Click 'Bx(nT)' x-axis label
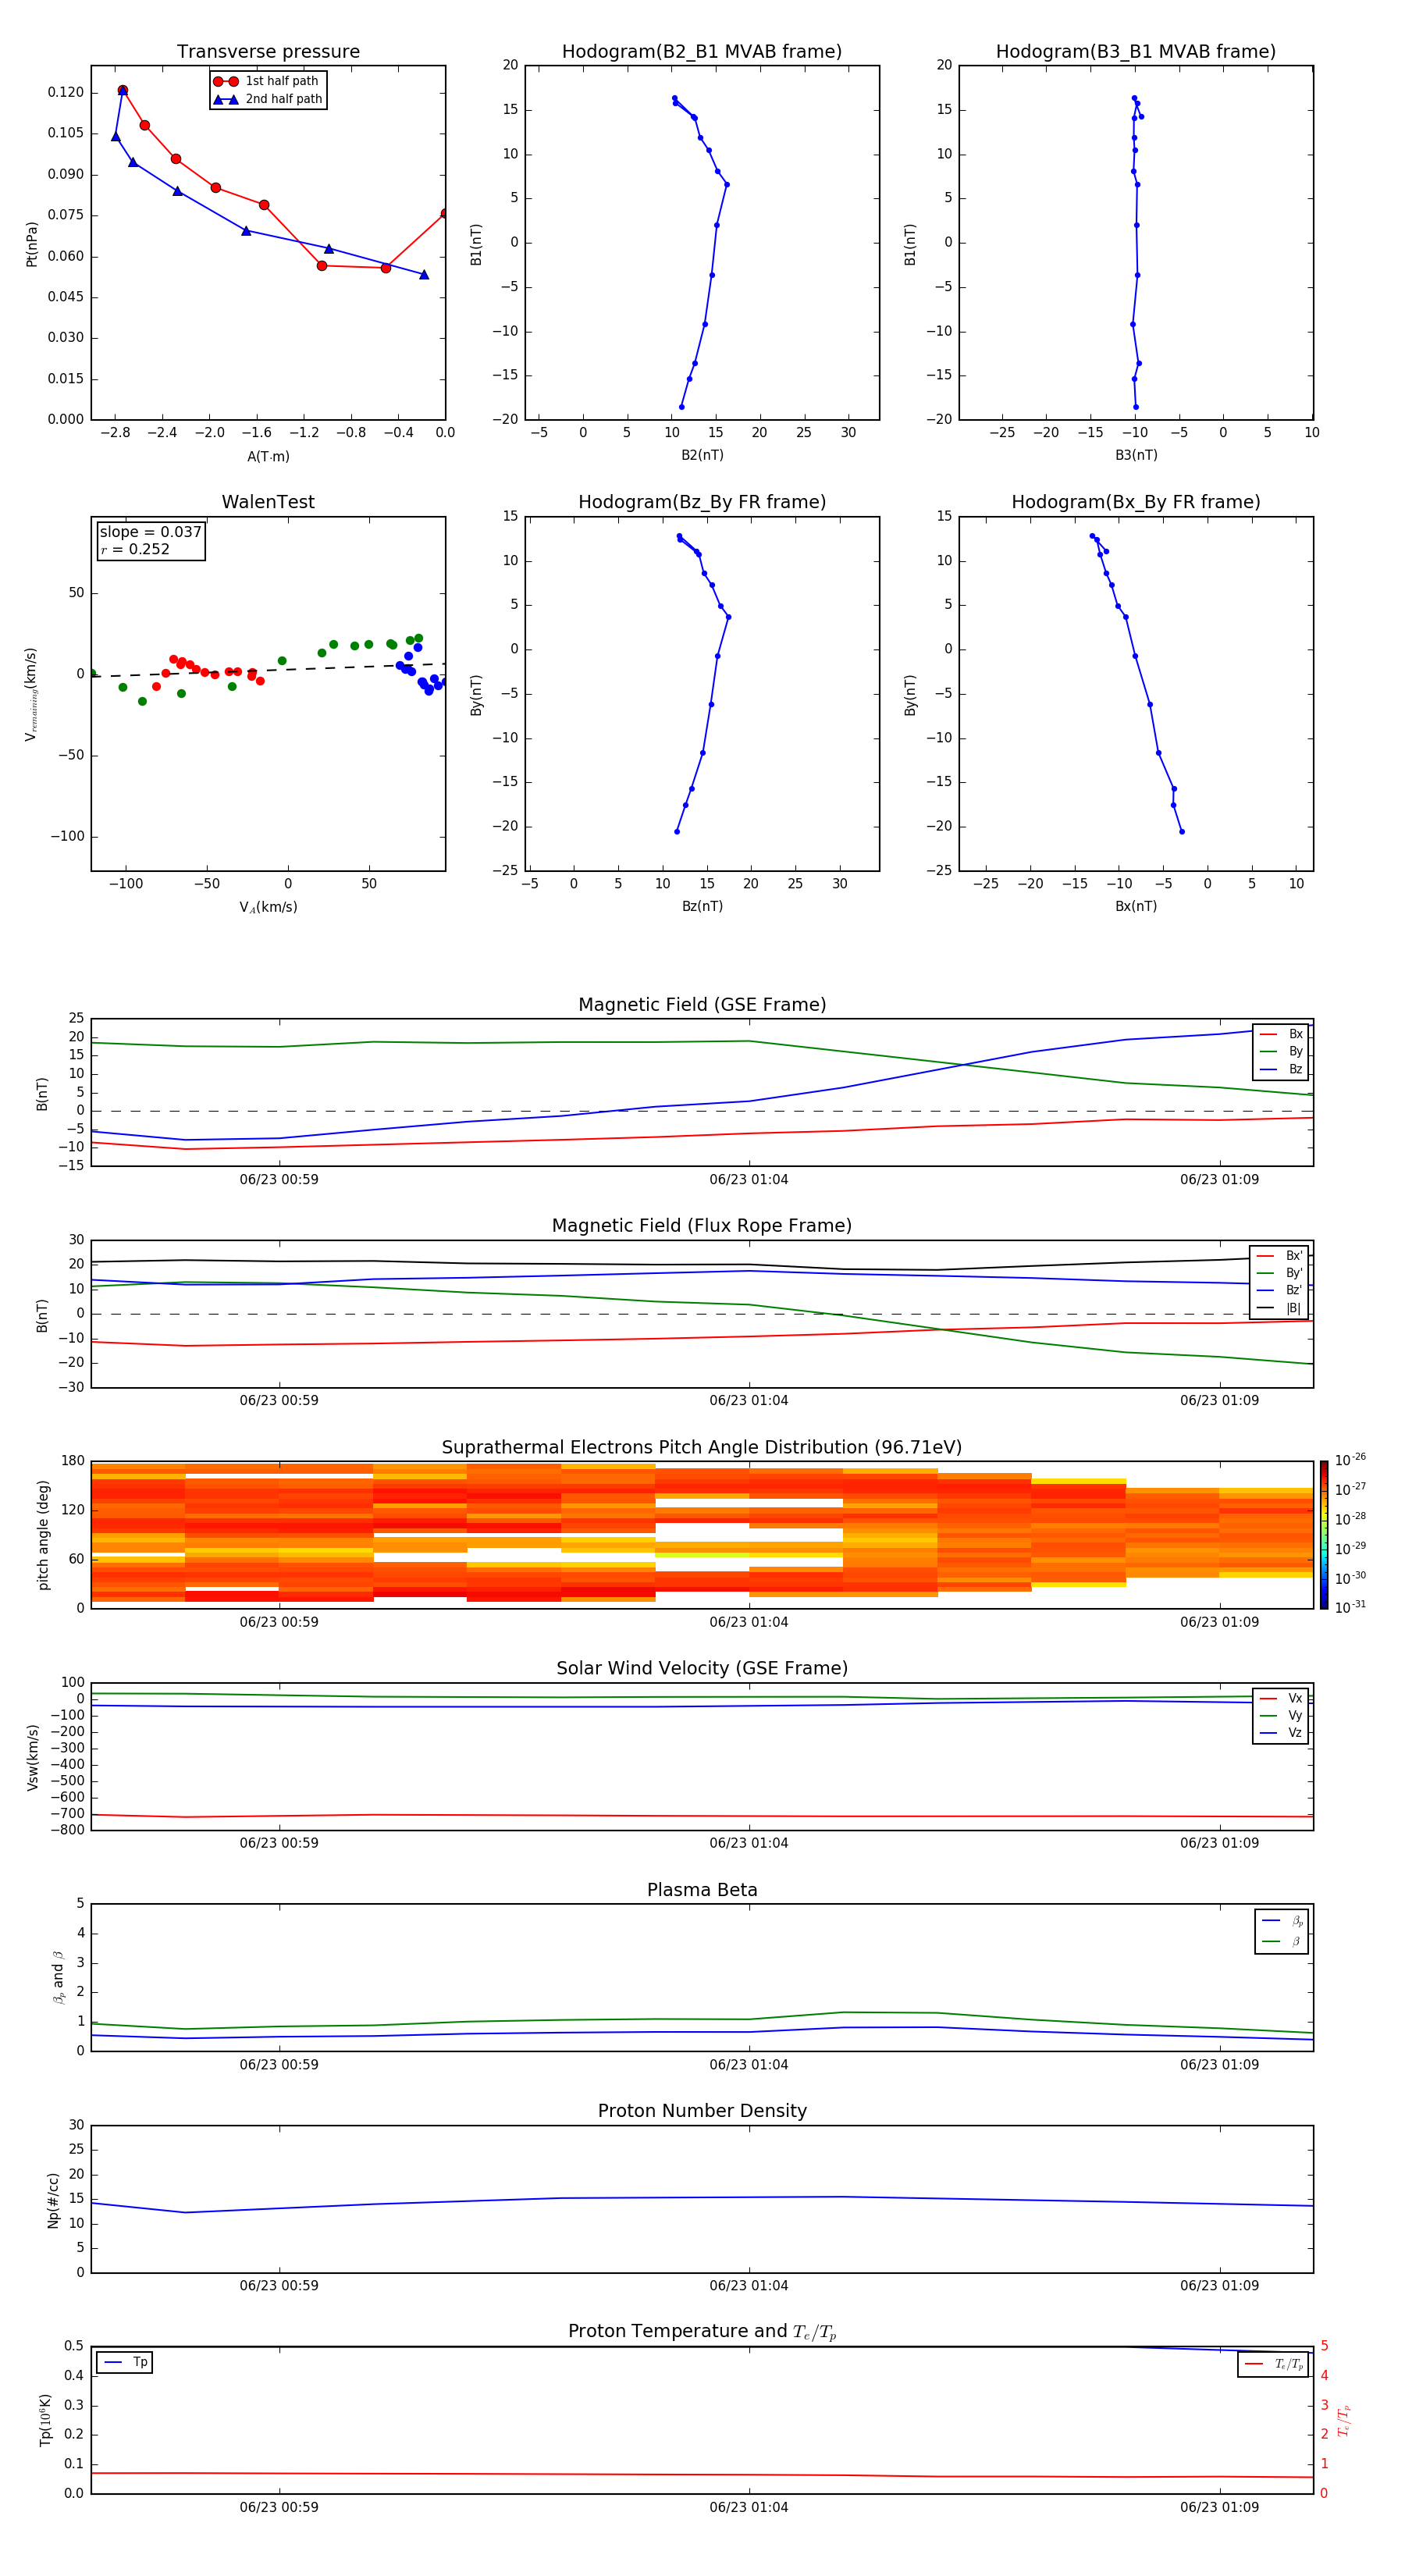Image resolution: width=1405 pixels, height=2576 pixels. (1136, 906)
